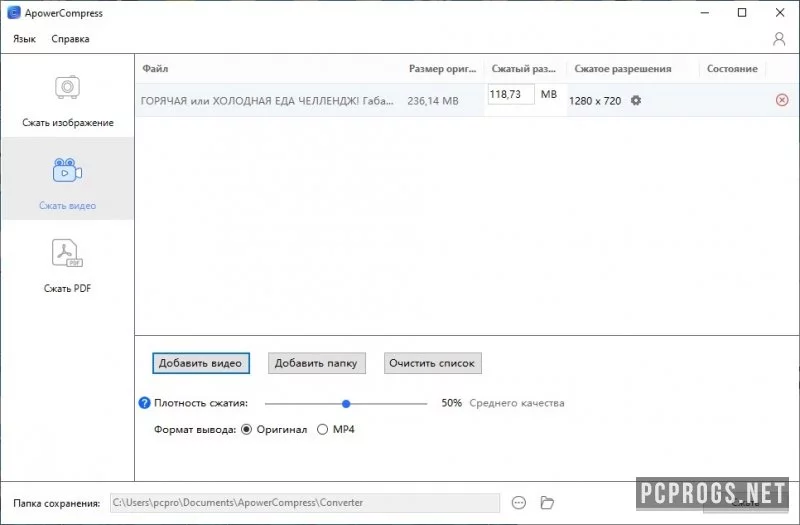Click the 1280 x 720 resolution value
This screenshot has width=800, height=525.
tap(595, 101)
